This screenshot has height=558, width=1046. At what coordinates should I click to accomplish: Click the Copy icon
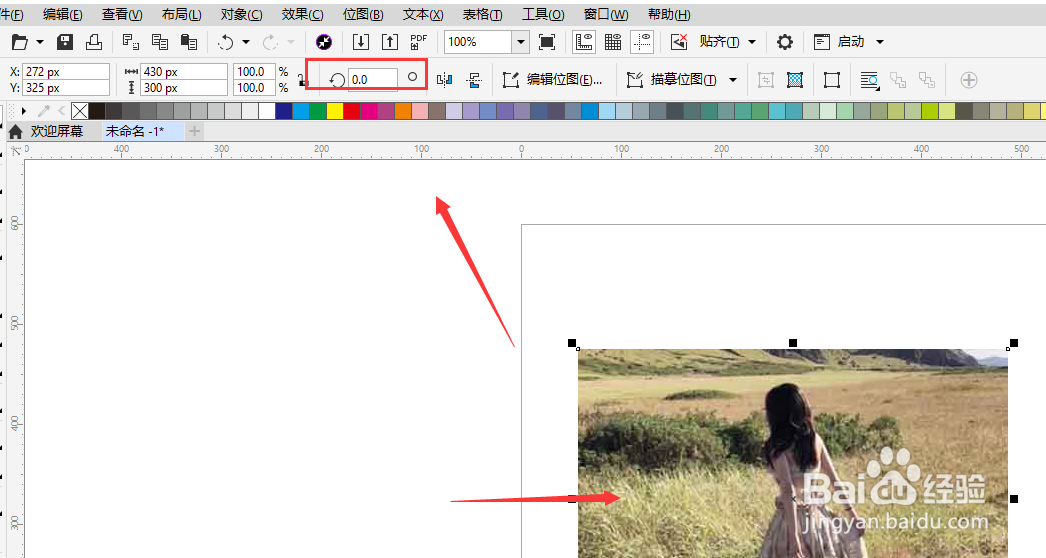point(159,42)
